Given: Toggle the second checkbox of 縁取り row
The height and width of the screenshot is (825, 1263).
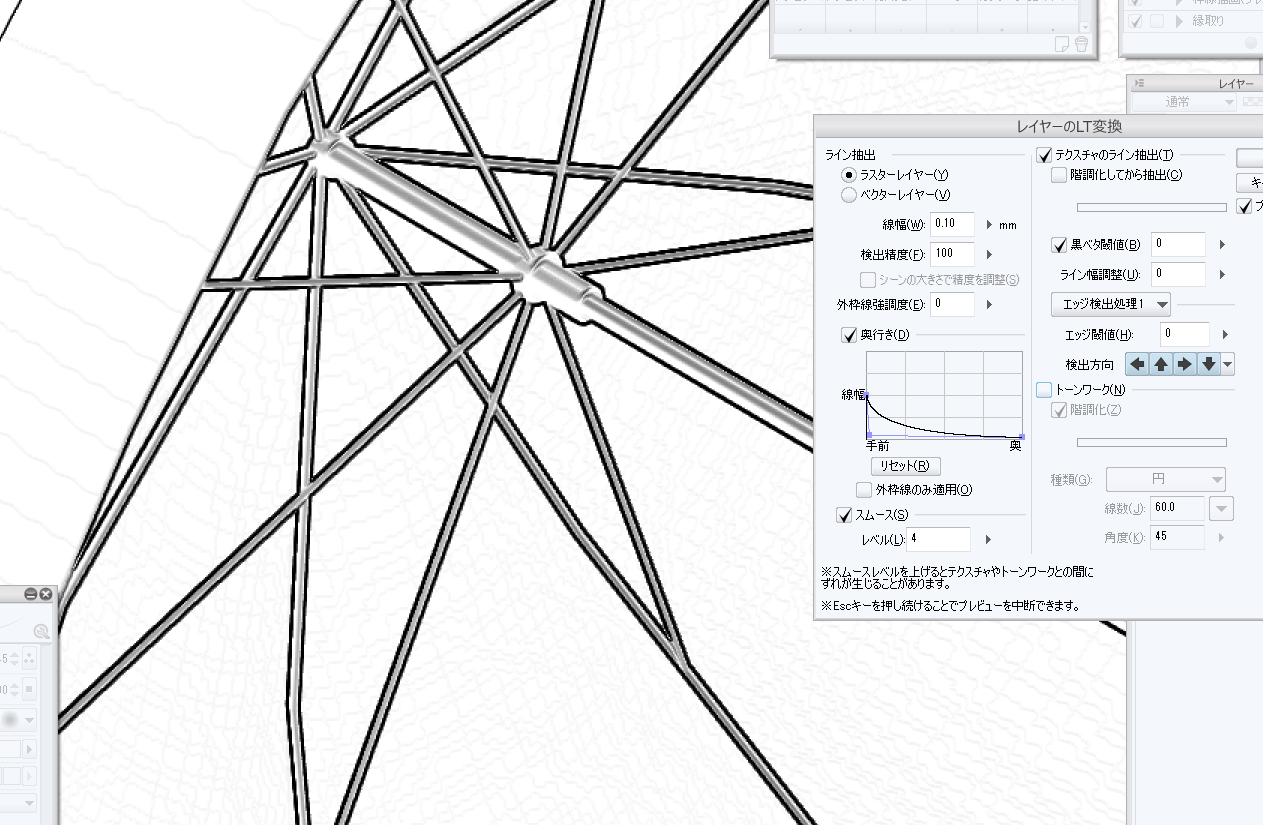Looking at the screenshot, I should [x=1155, y=20].
